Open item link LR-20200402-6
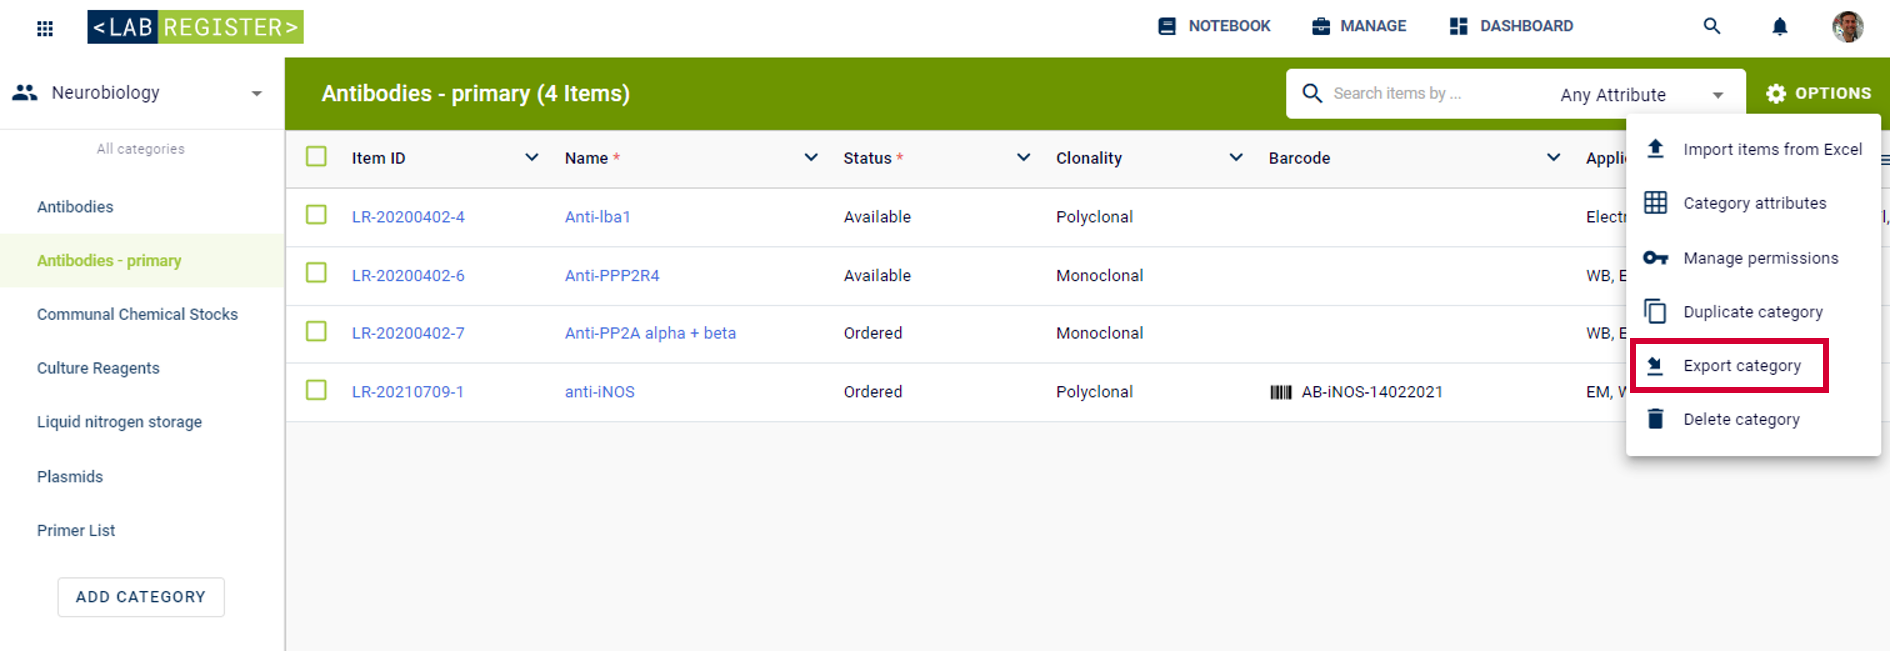This screenshot has height=651, width=1890. coord(408,275)
